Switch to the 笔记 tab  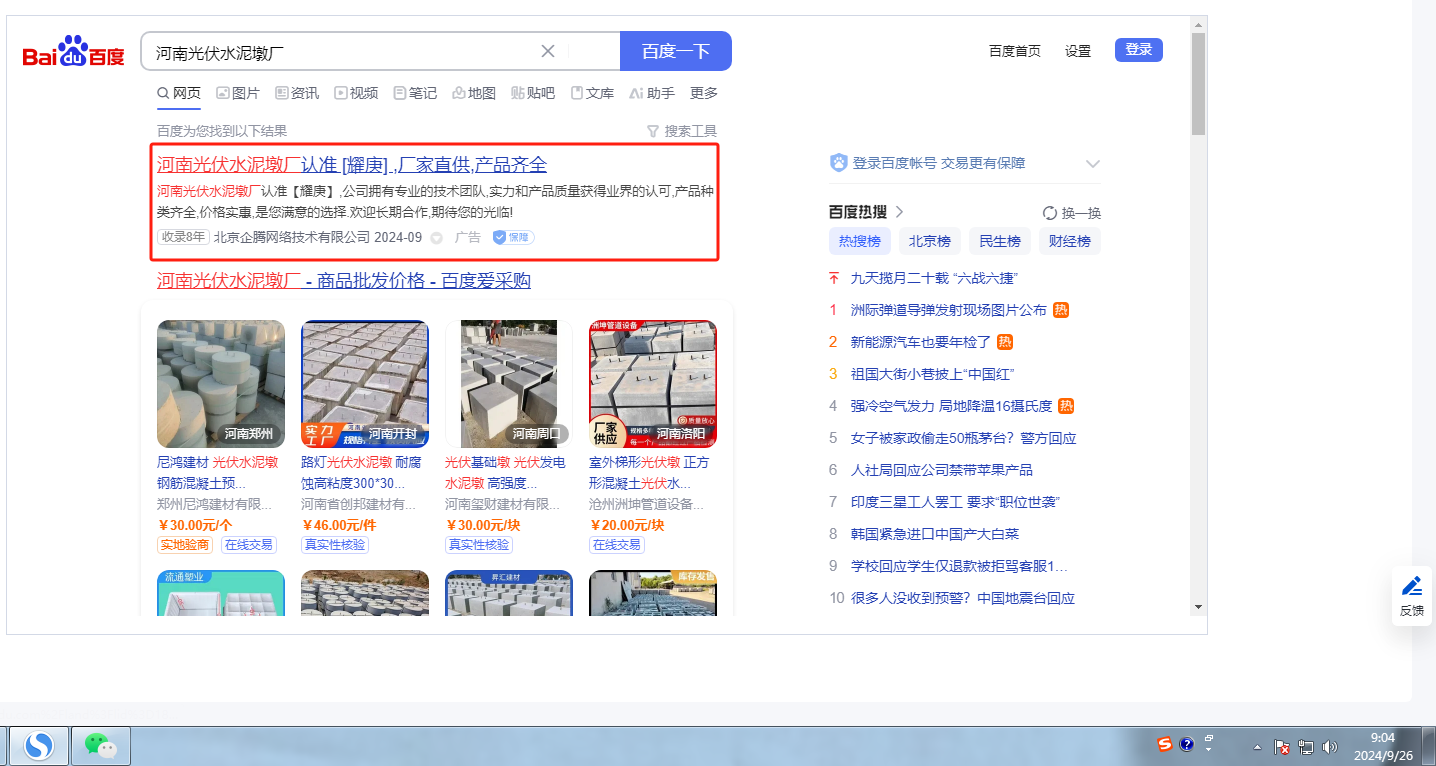(x=415, y=93)
